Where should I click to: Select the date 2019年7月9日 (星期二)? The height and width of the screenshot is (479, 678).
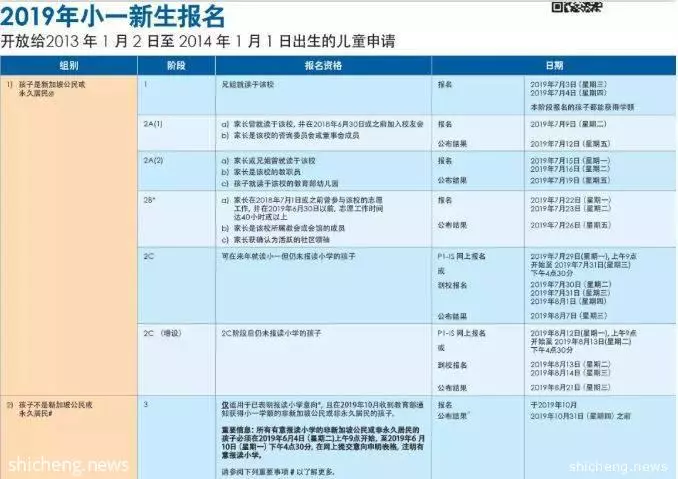pos(569,124)
